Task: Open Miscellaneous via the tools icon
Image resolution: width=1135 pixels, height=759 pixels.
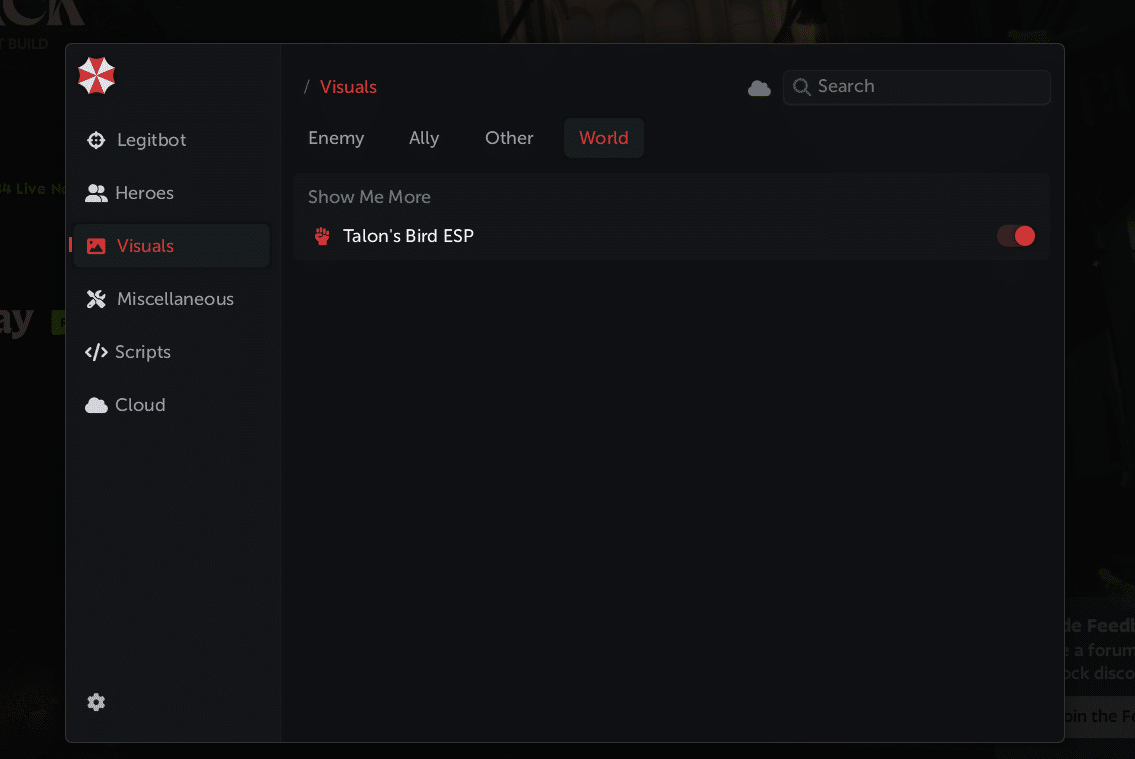Action: [x=96, y=299]
